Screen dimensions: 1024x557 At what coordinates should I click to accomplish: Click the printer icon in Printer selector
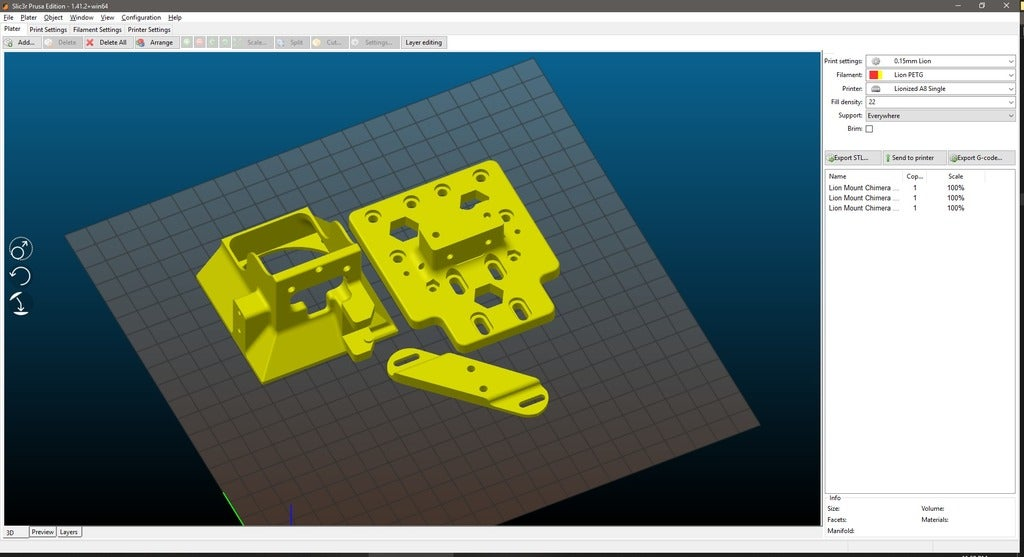click(876, 88)
